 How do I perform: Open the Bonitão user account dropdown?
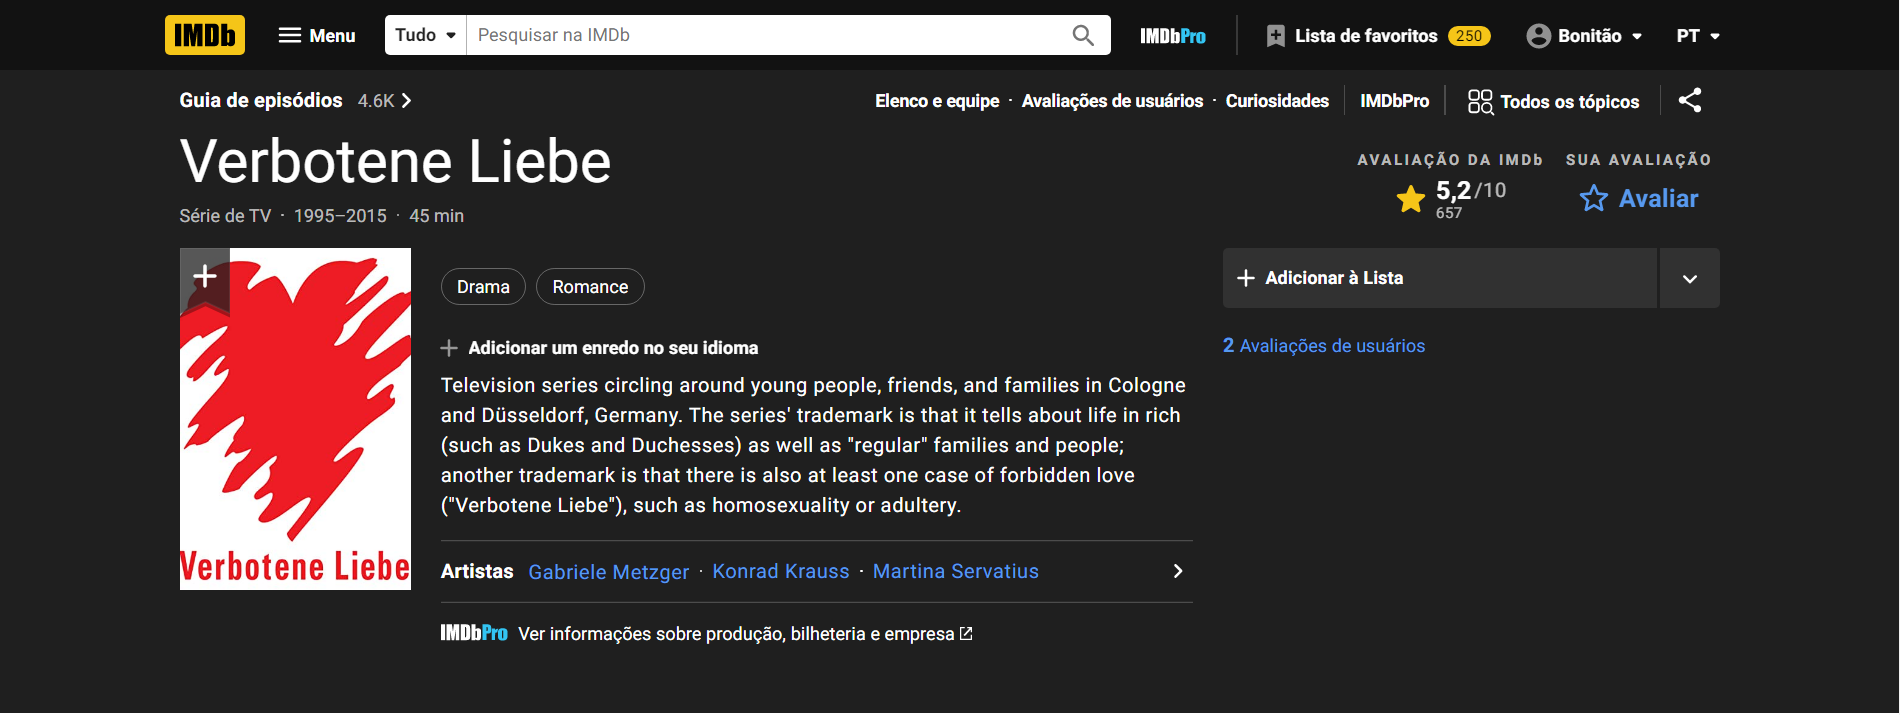click(1584, 36)
